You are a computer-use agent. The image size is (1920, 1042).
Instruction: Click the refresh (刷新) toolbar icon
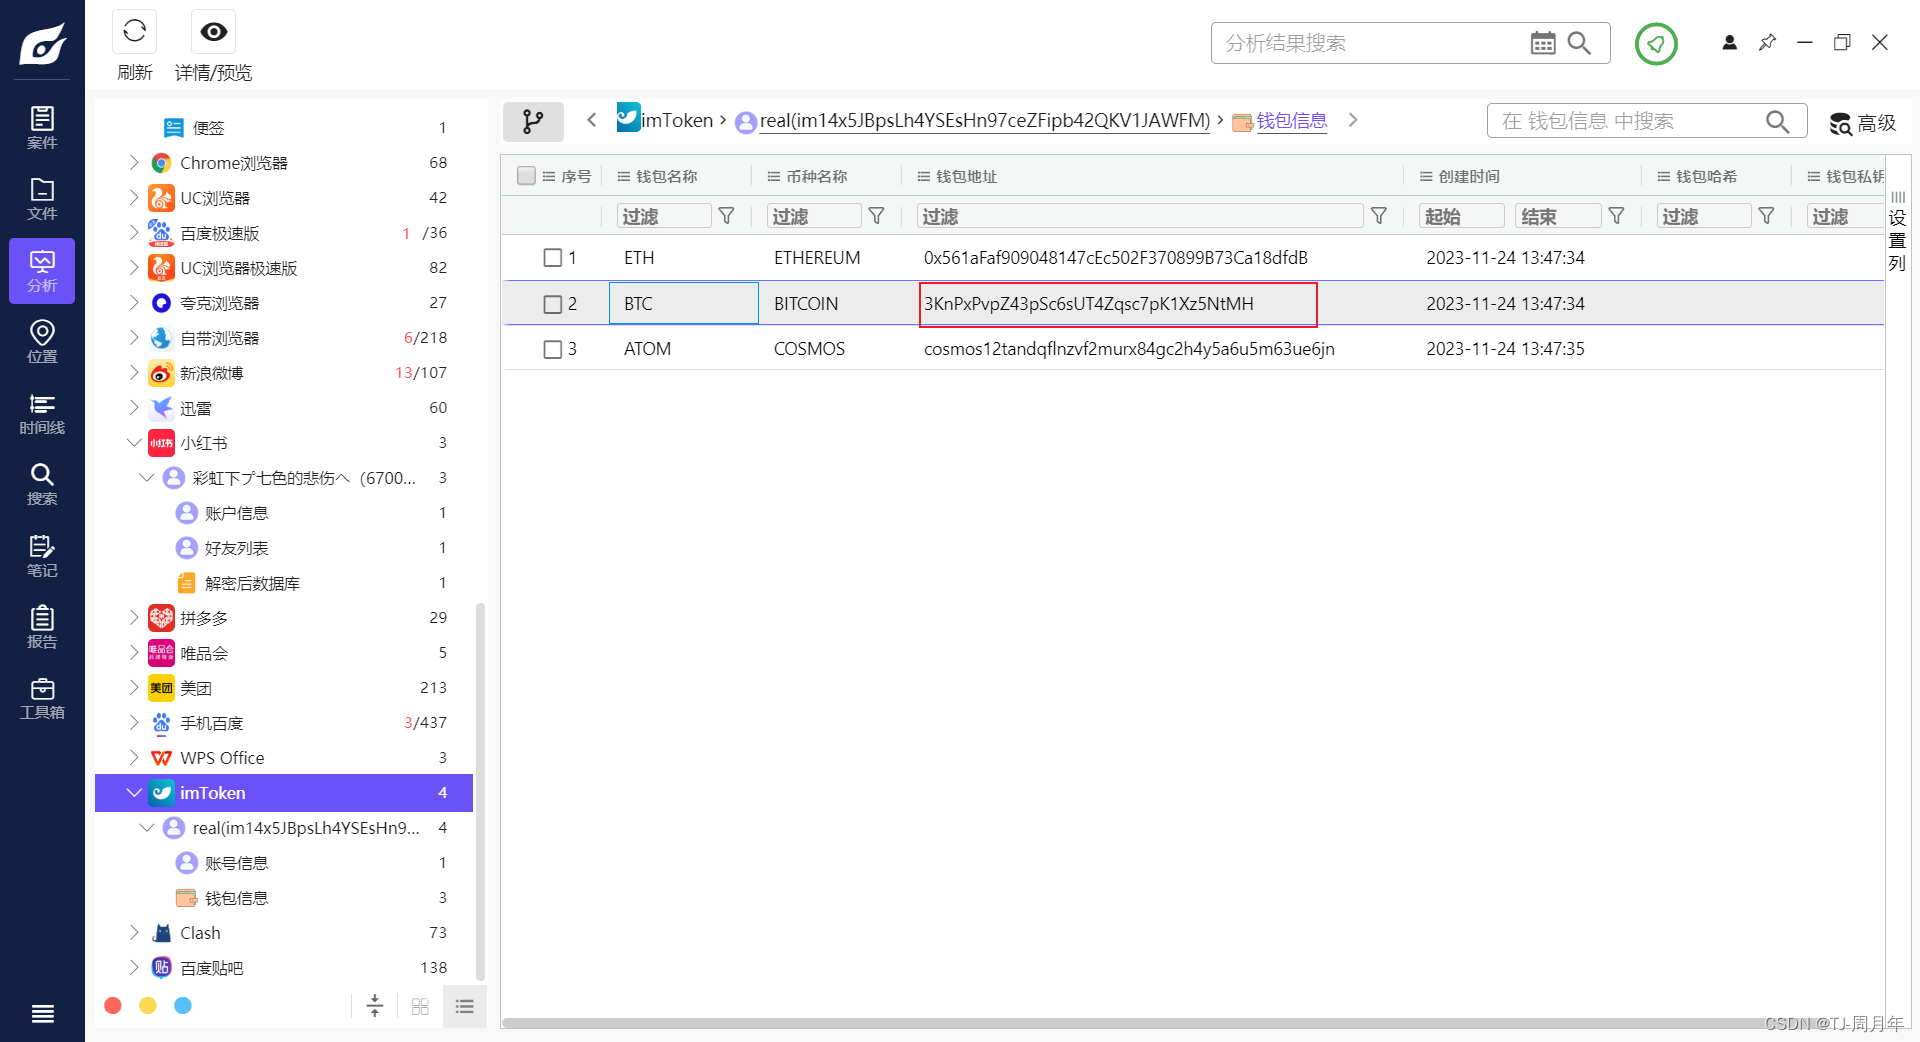[x=134, y=32]
